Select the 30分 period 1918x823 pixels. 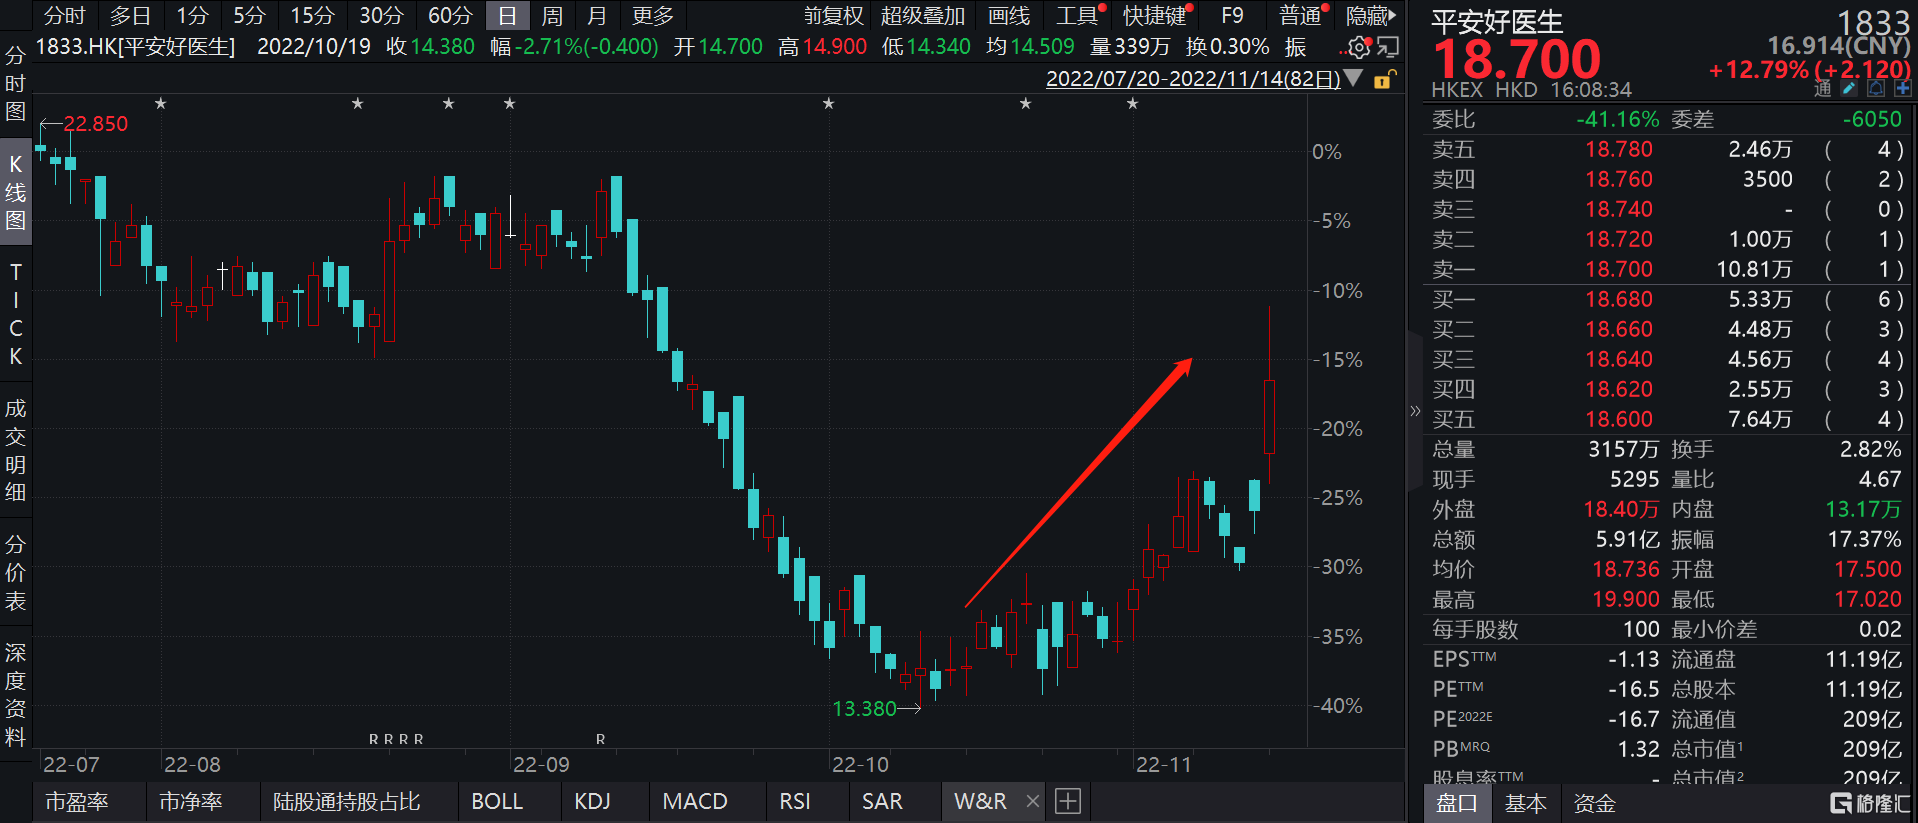pos(381,16)
